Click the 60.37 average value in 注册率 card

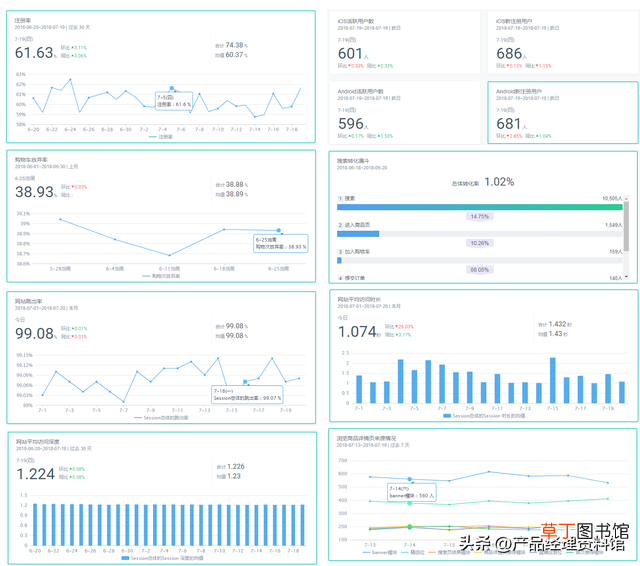click(234, 55)
